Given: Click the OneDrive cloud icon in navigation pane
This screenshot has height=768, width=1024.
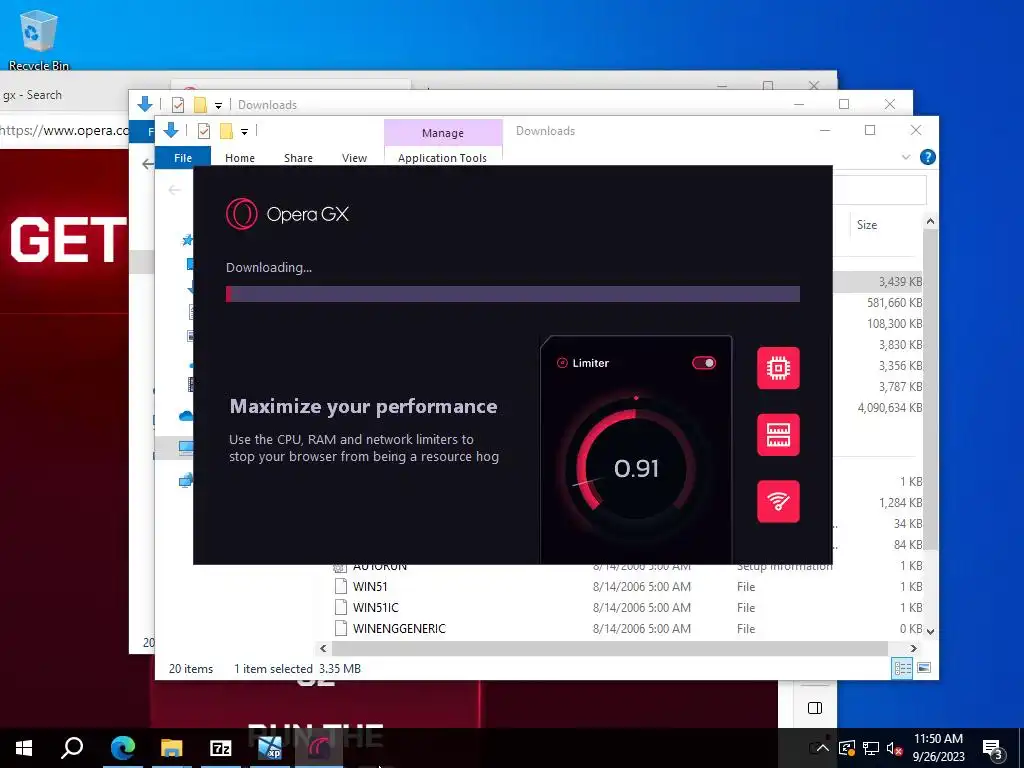Looking at the screenshot, I should click(185, 416).
